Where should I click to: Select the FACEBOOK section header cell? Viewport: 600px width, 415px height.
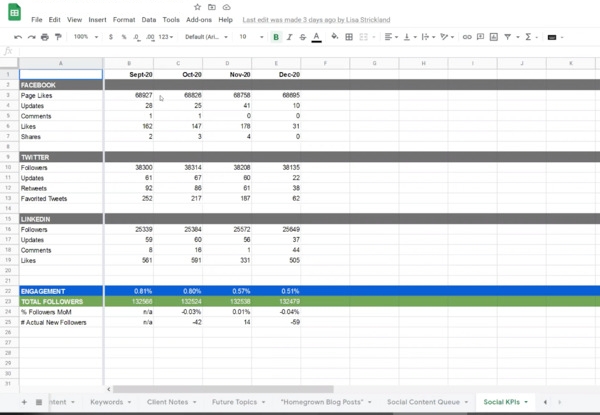pyautogui.click(x=61, y=85)
